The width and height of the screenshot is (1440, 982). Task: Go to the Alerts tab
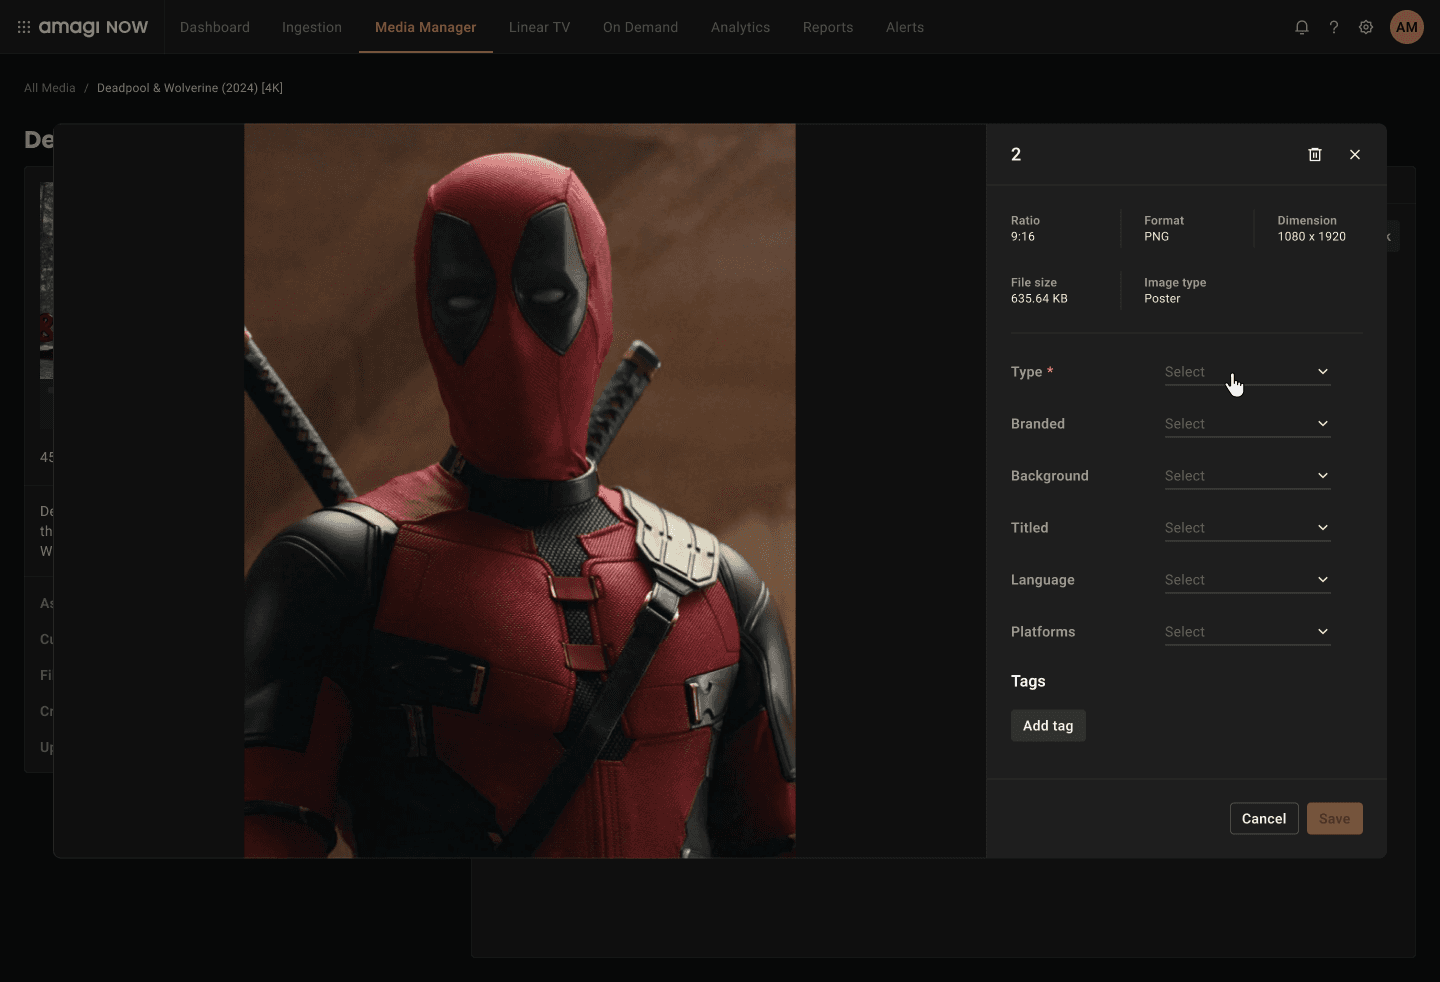[905, 27]
